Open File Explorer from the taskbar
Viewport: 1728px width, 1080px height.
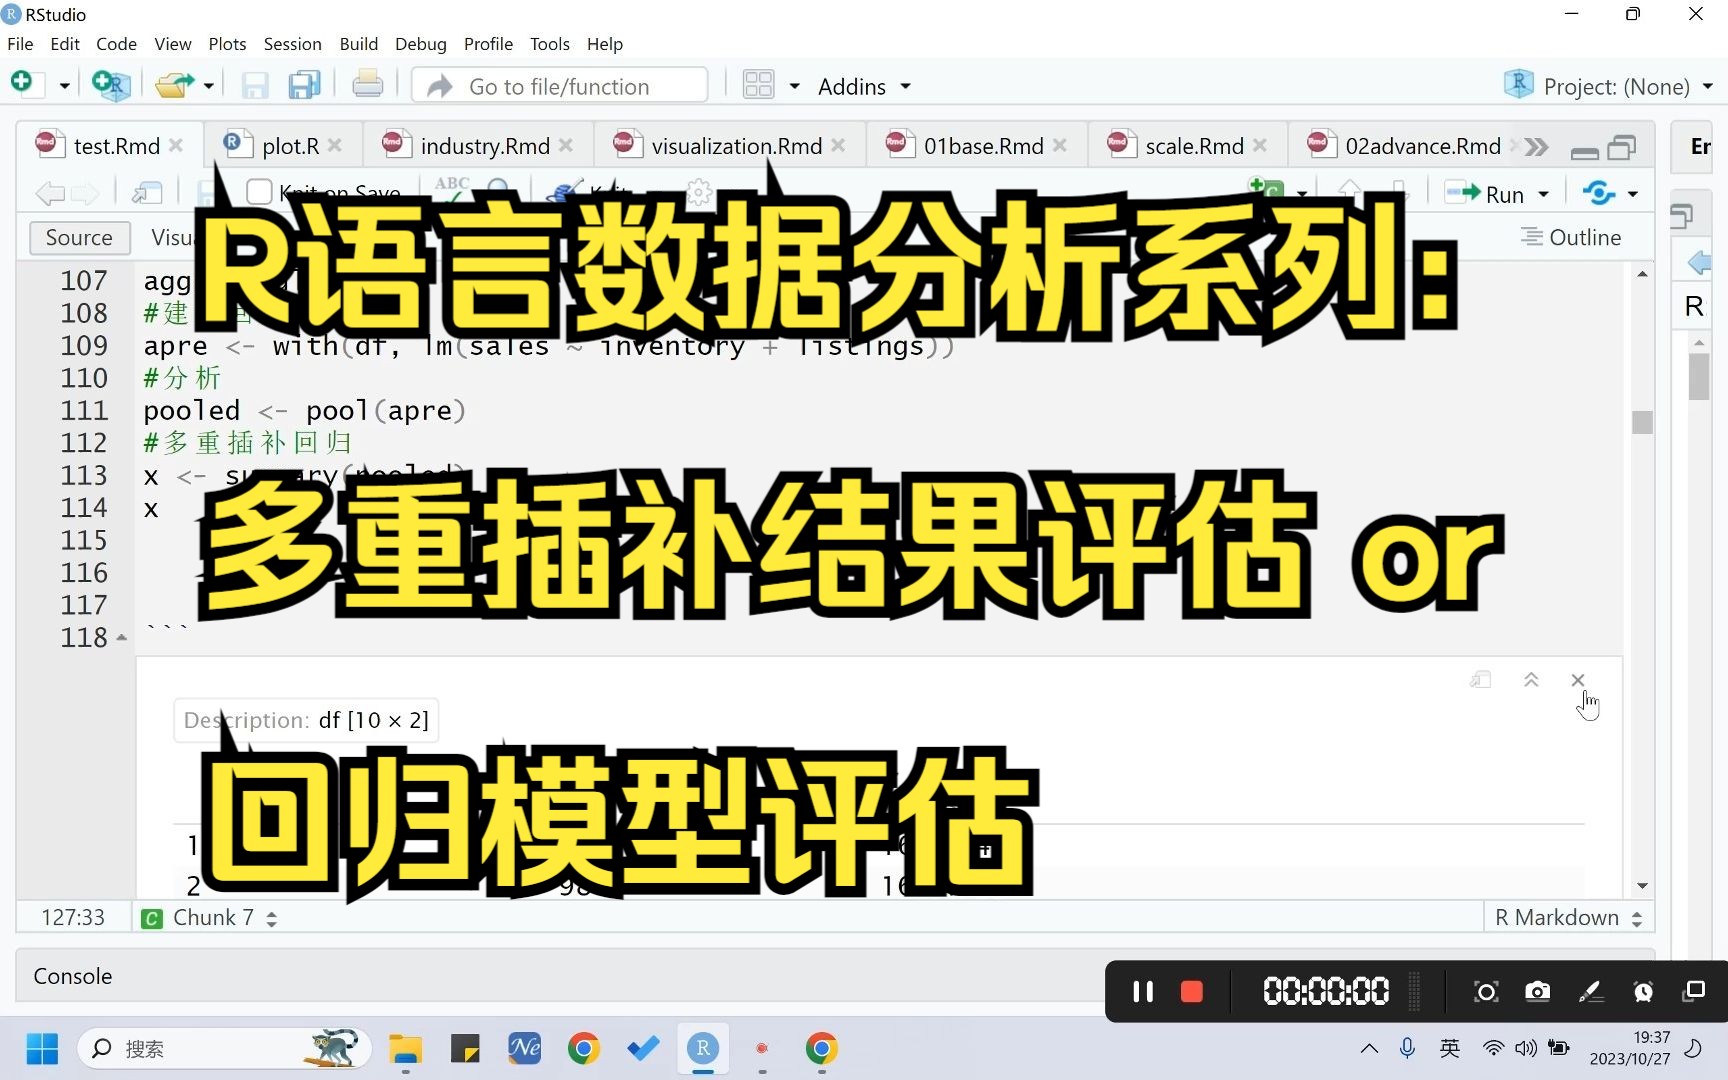click(x=406, y=1049)
